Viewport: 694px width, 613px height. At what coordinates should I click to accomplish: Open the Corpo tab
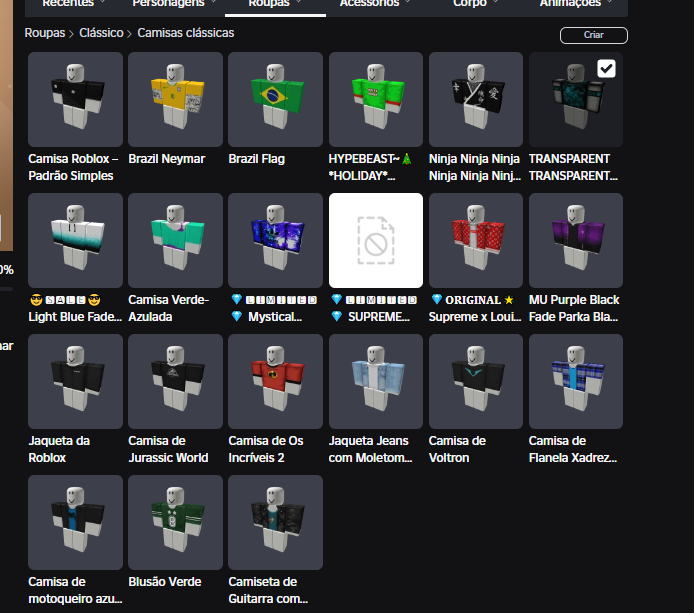click(x=476, y=4)
